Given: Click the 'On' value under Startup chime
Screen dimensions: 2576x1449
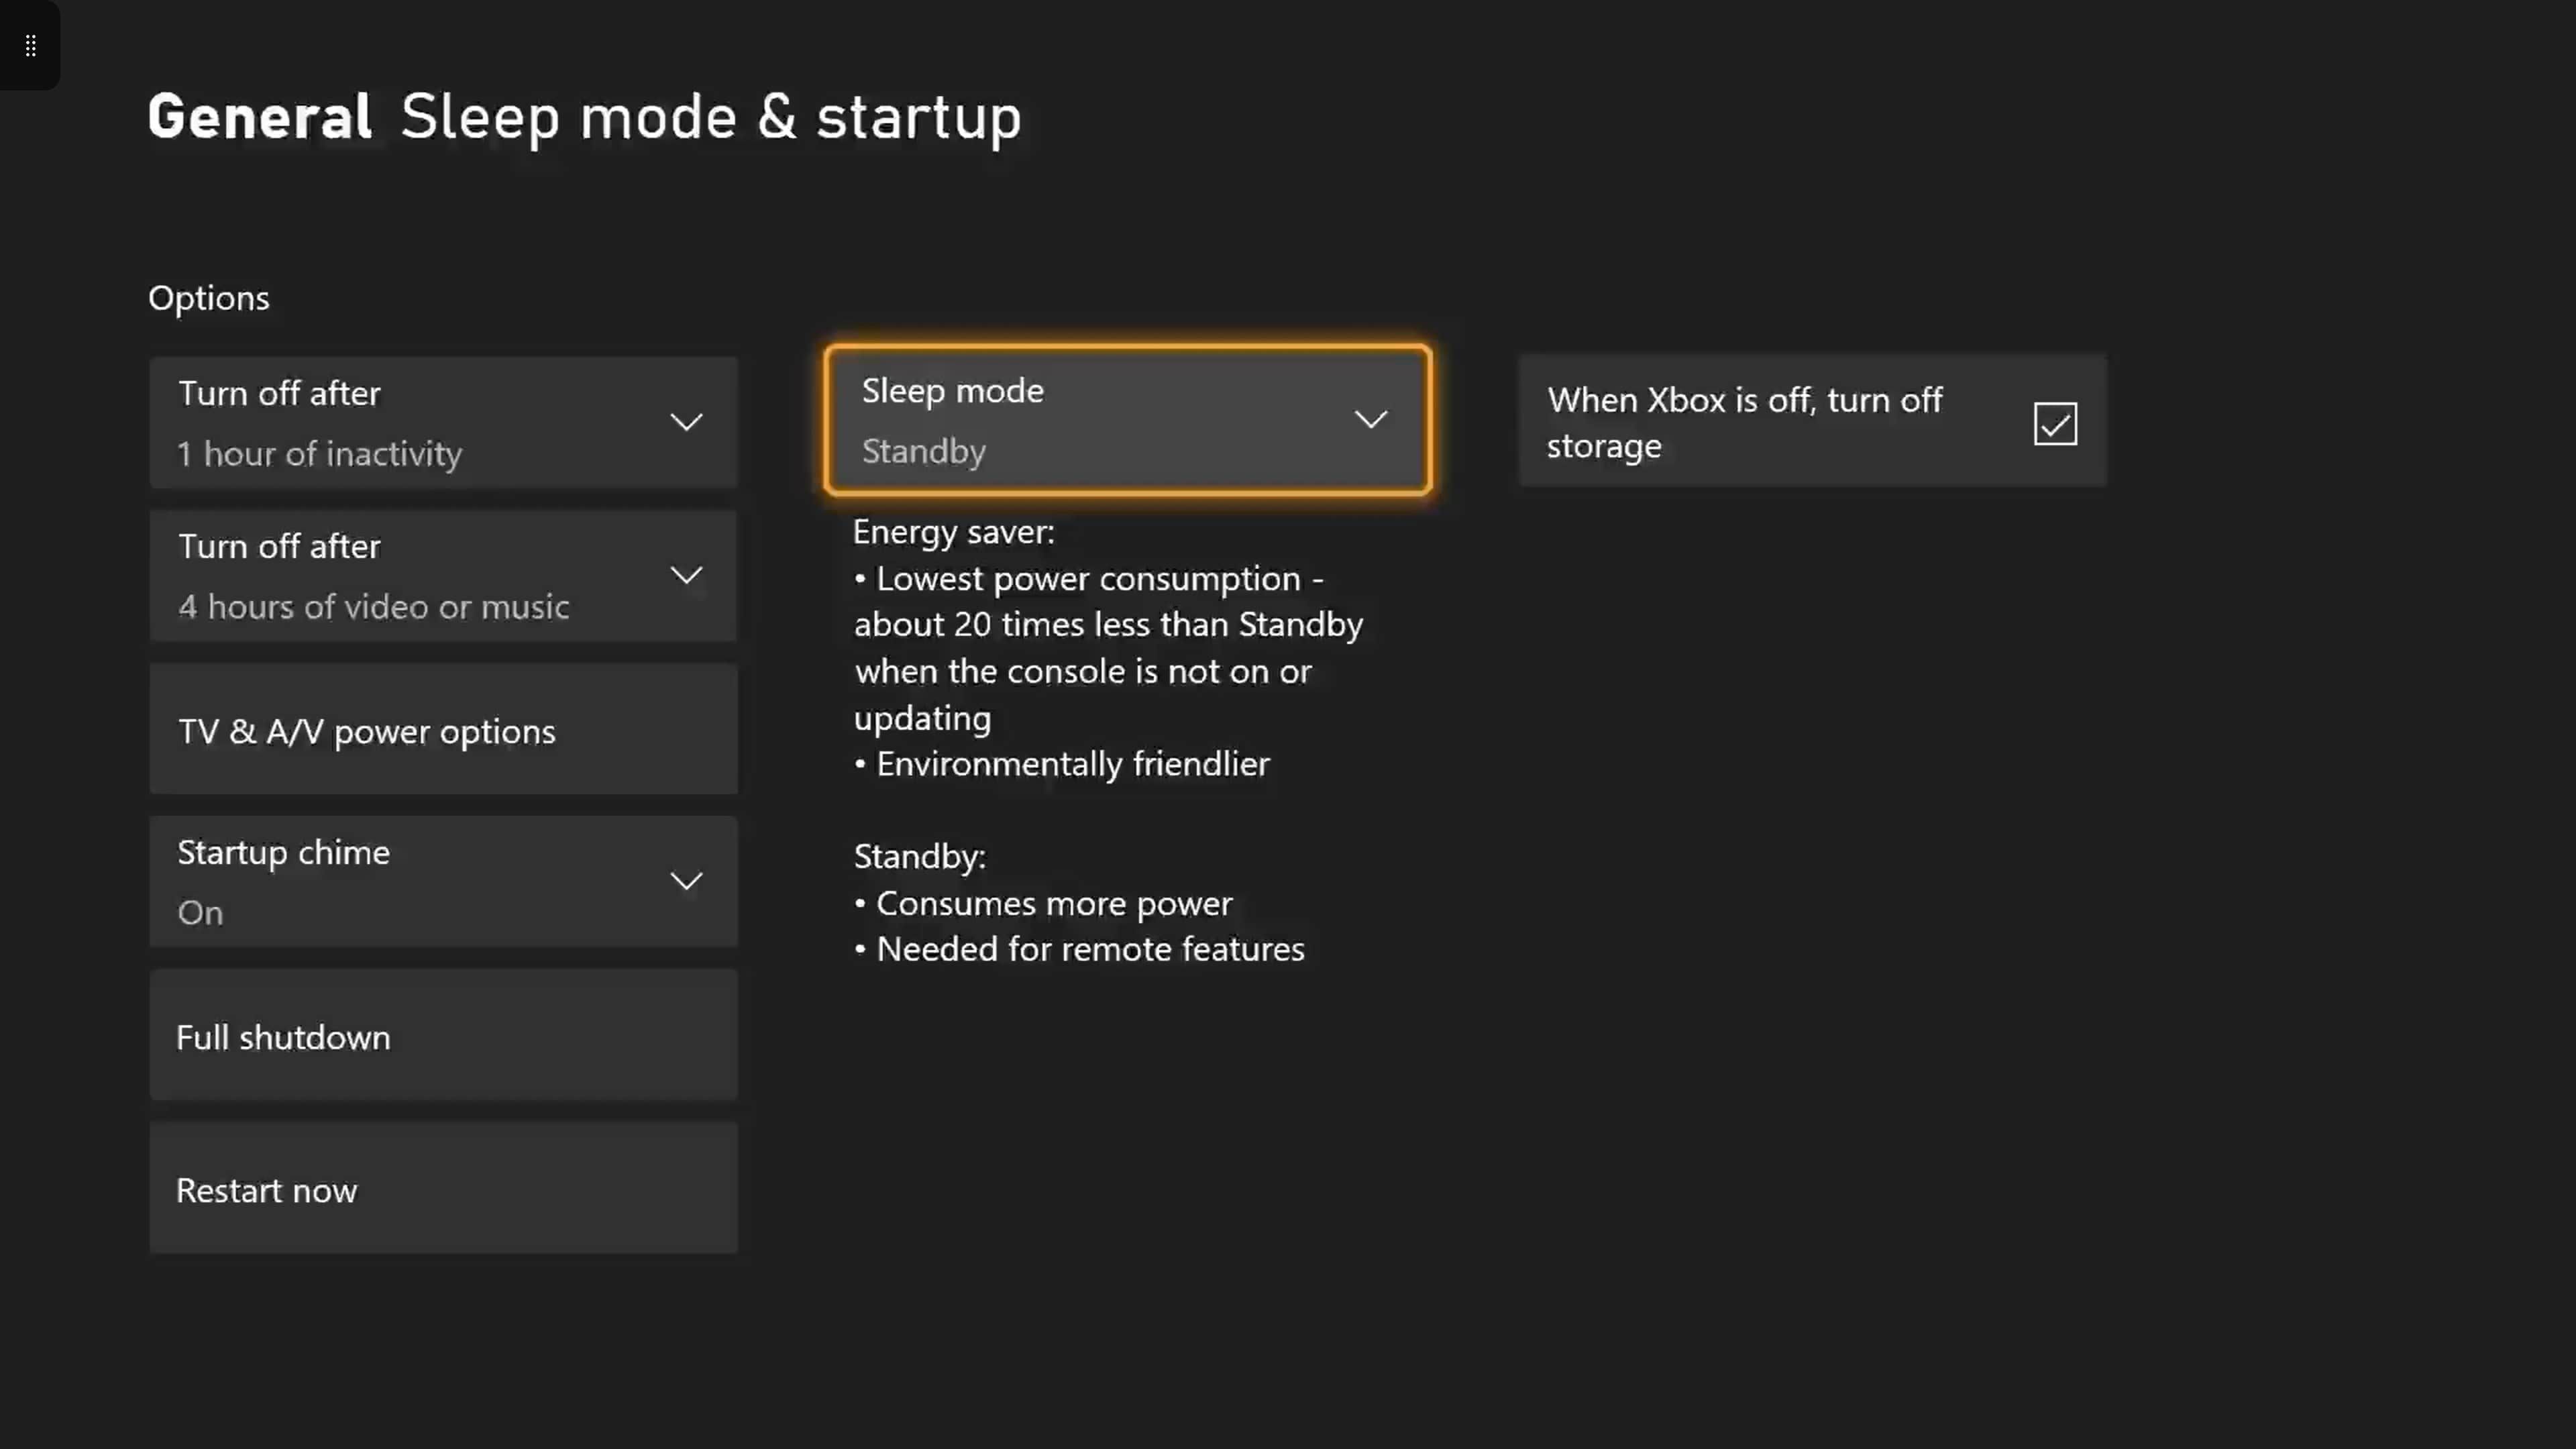Looking at the screenshot, I should click(200, 912).
